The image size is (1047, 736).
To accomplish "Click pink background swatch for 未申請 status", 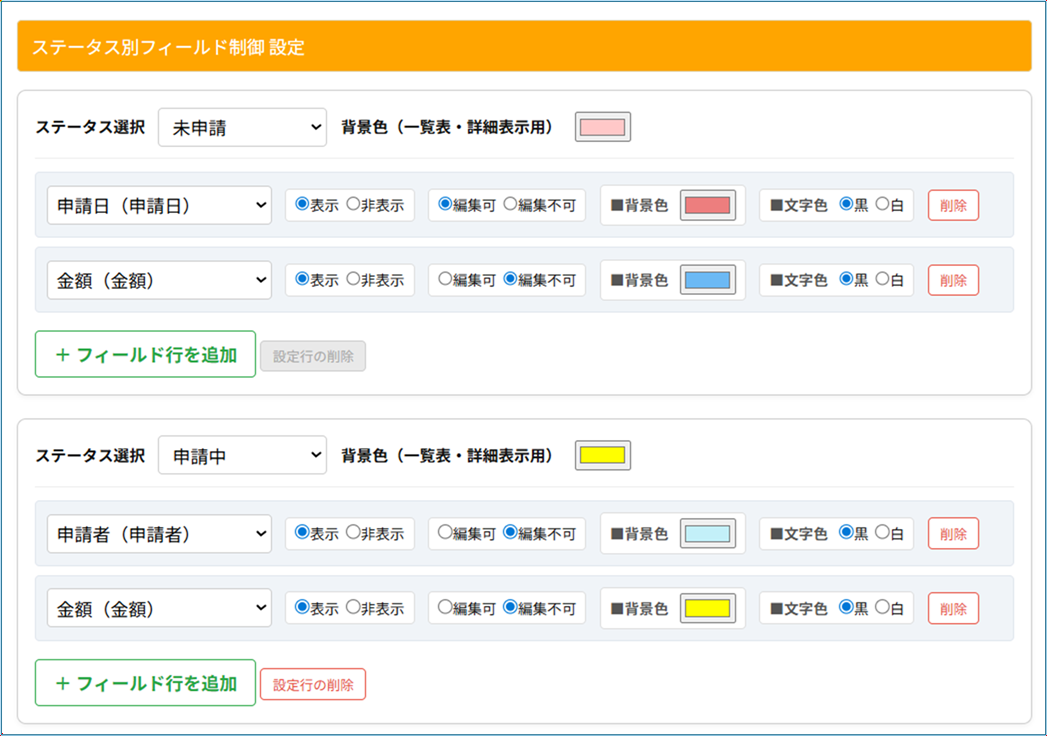I will (x=602, y=128).
